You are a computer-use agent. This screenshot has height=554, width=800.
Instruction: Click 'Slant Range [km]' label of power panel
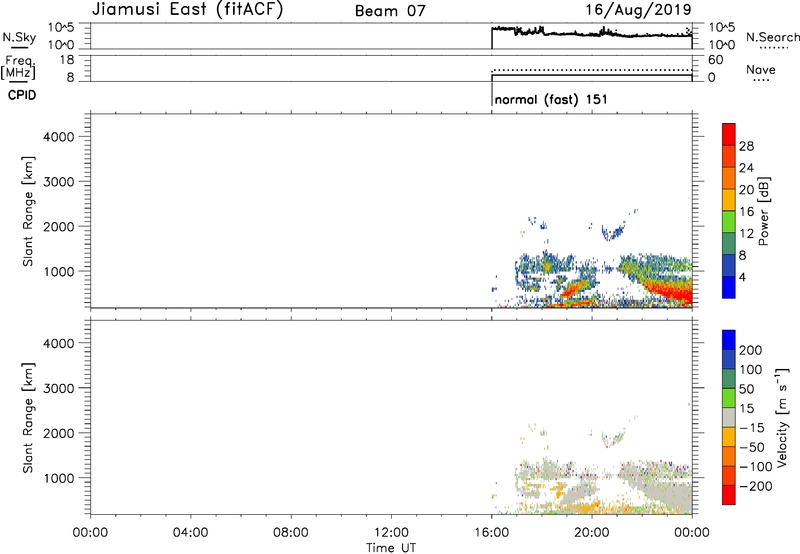click(28, 211)
